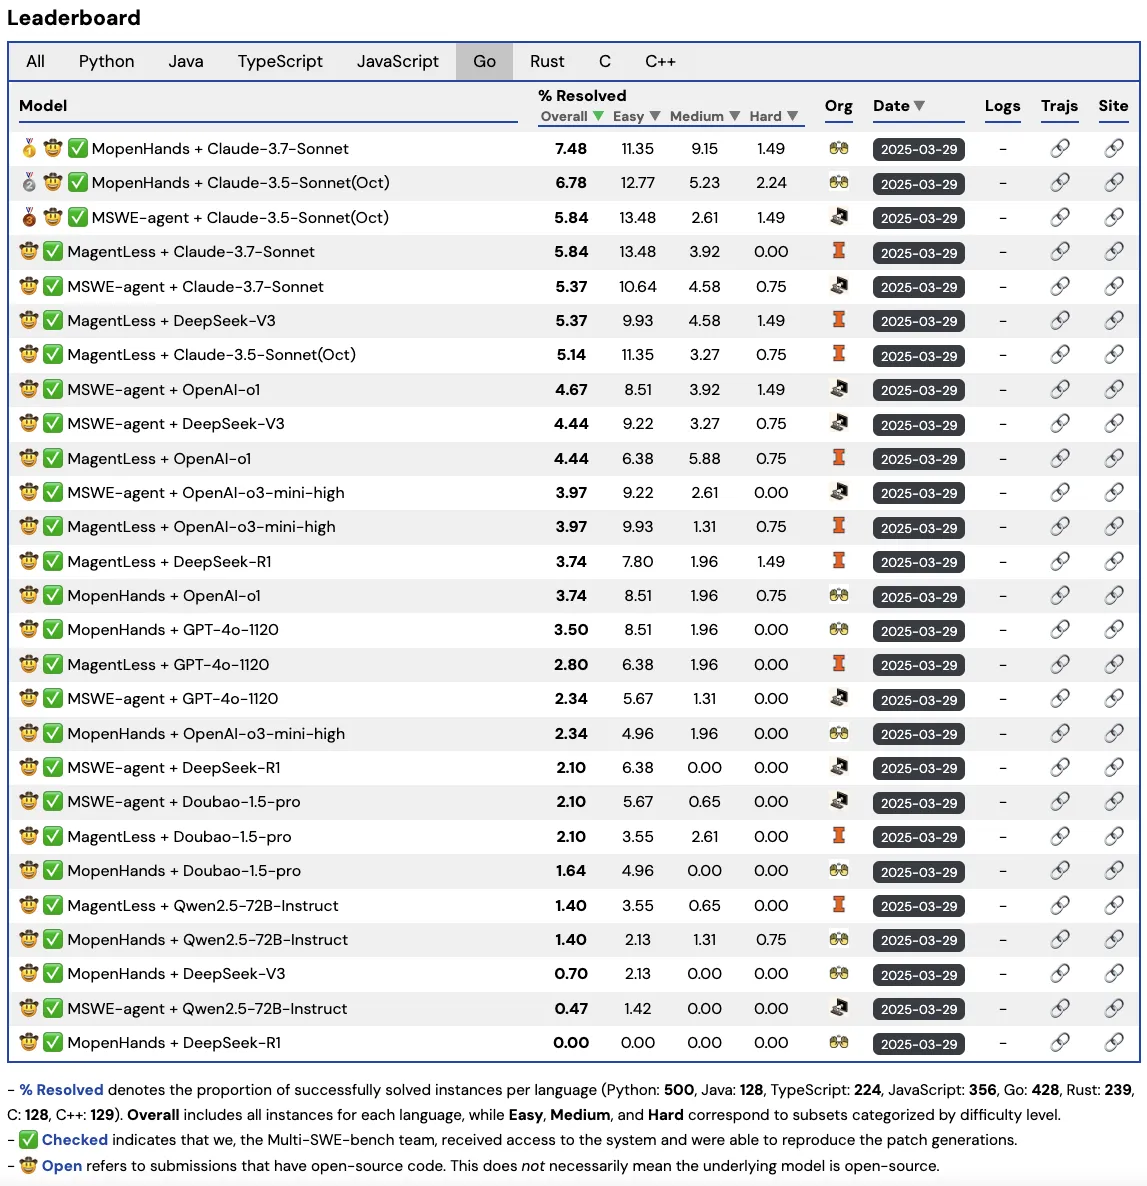The height and width of the screenshot is (1186, 1147).
Task: Click gold medal icon on first row
Action: [x=29, y=147]
